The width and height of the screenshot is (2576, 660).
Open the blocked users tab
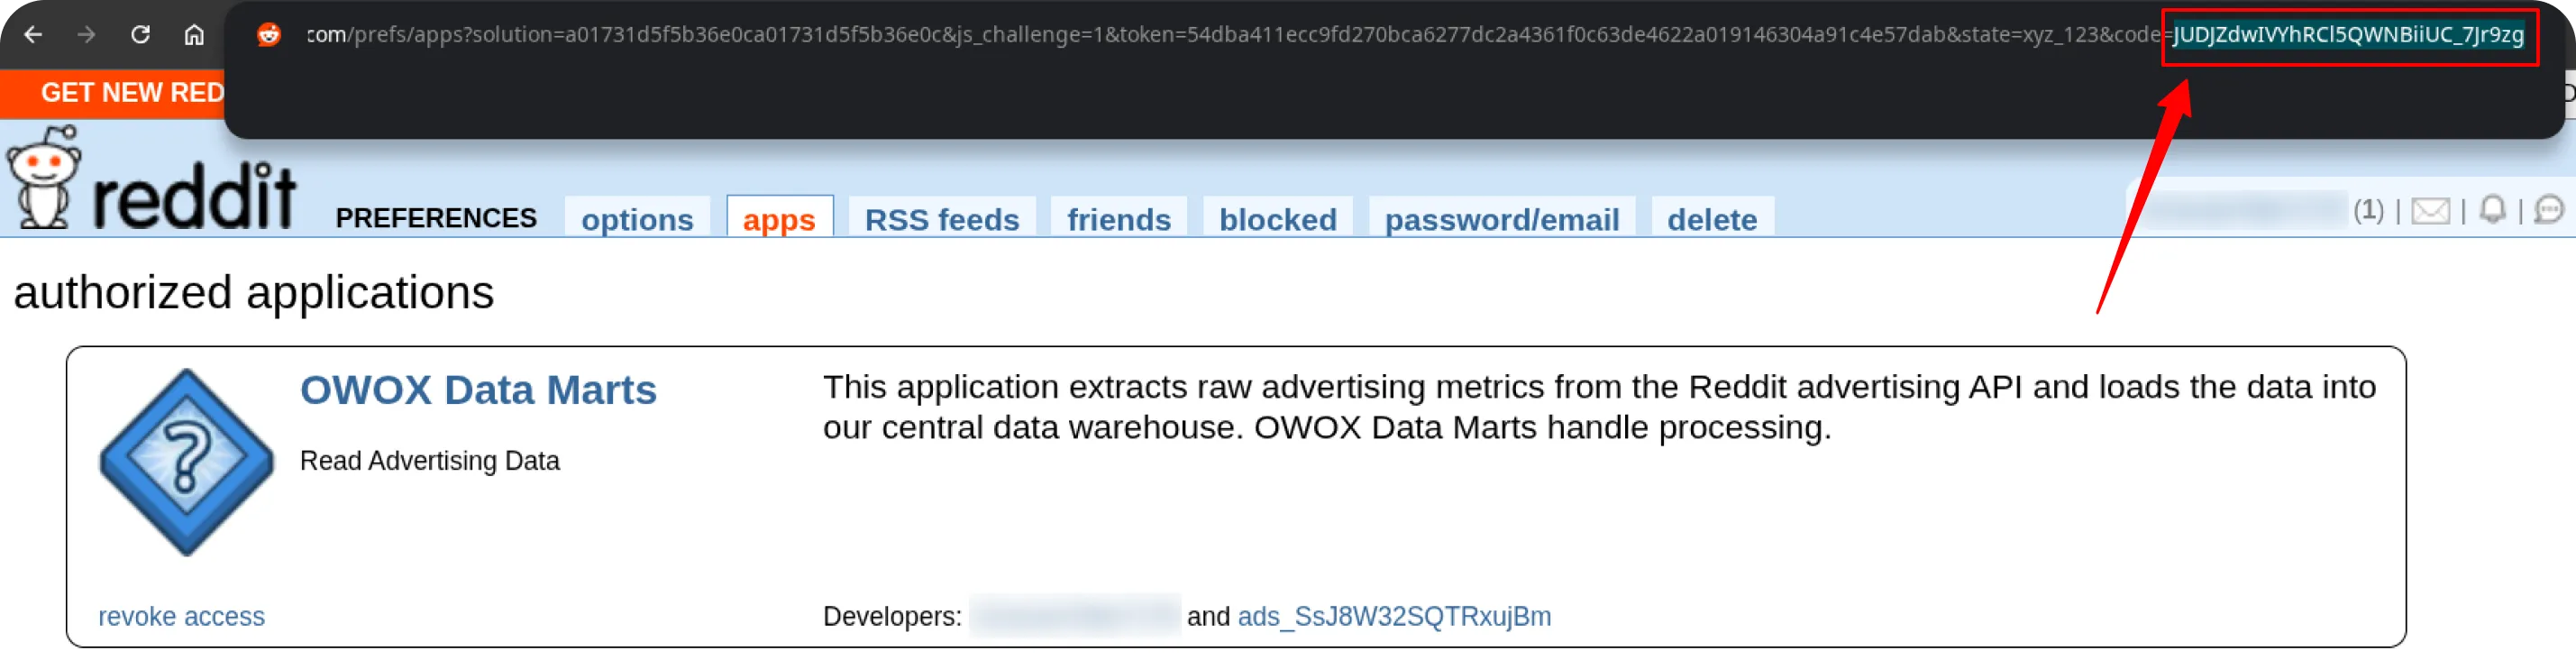coord(1277,220)
